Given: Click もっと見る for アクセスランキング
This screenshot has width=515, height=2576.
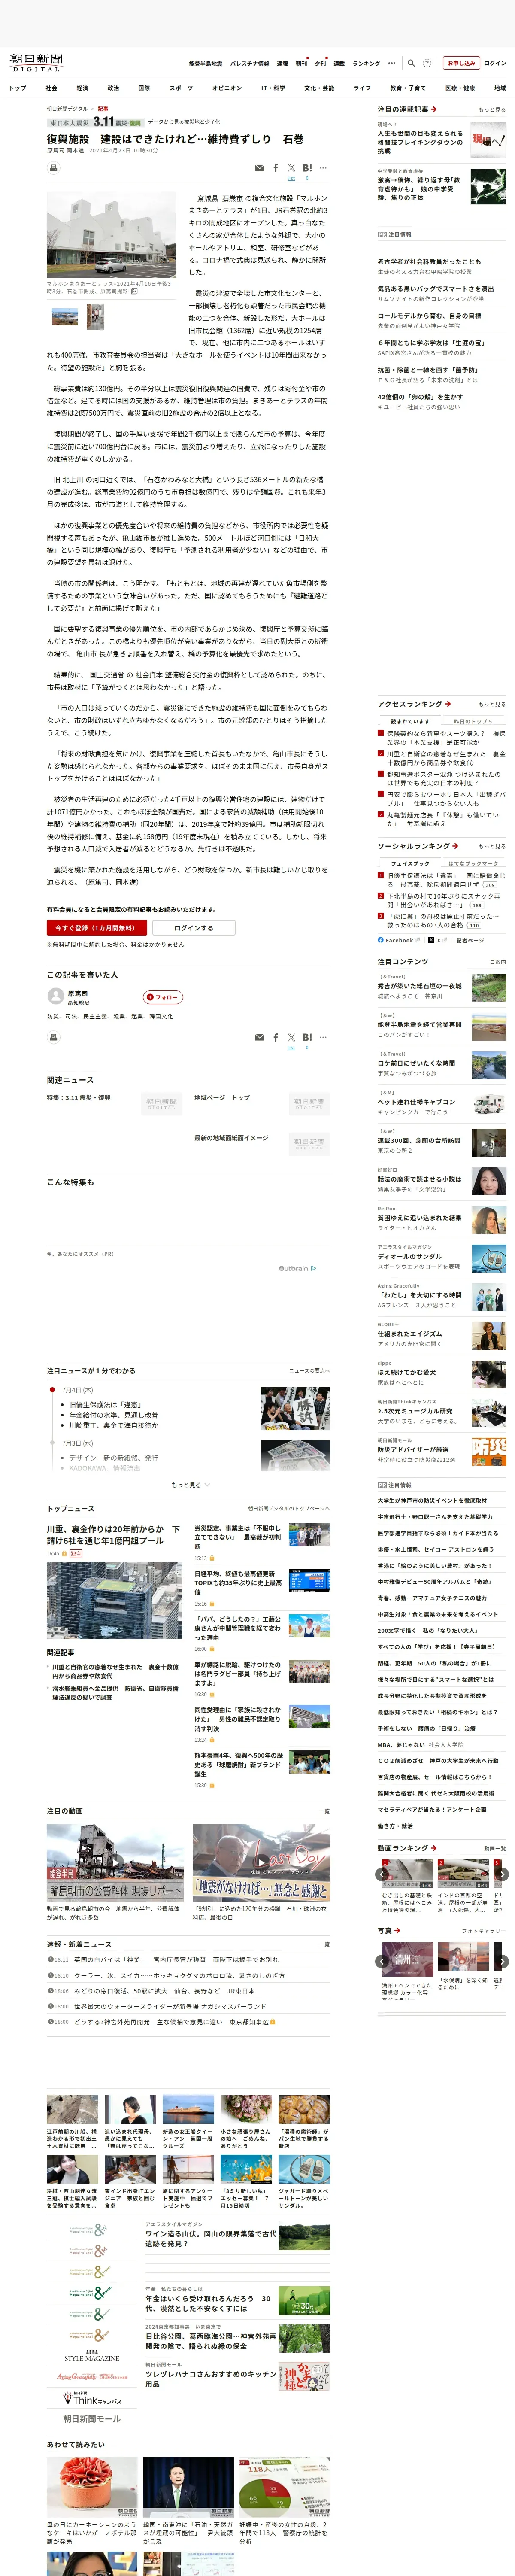Looking at the screenshot, I should [491, 704].
